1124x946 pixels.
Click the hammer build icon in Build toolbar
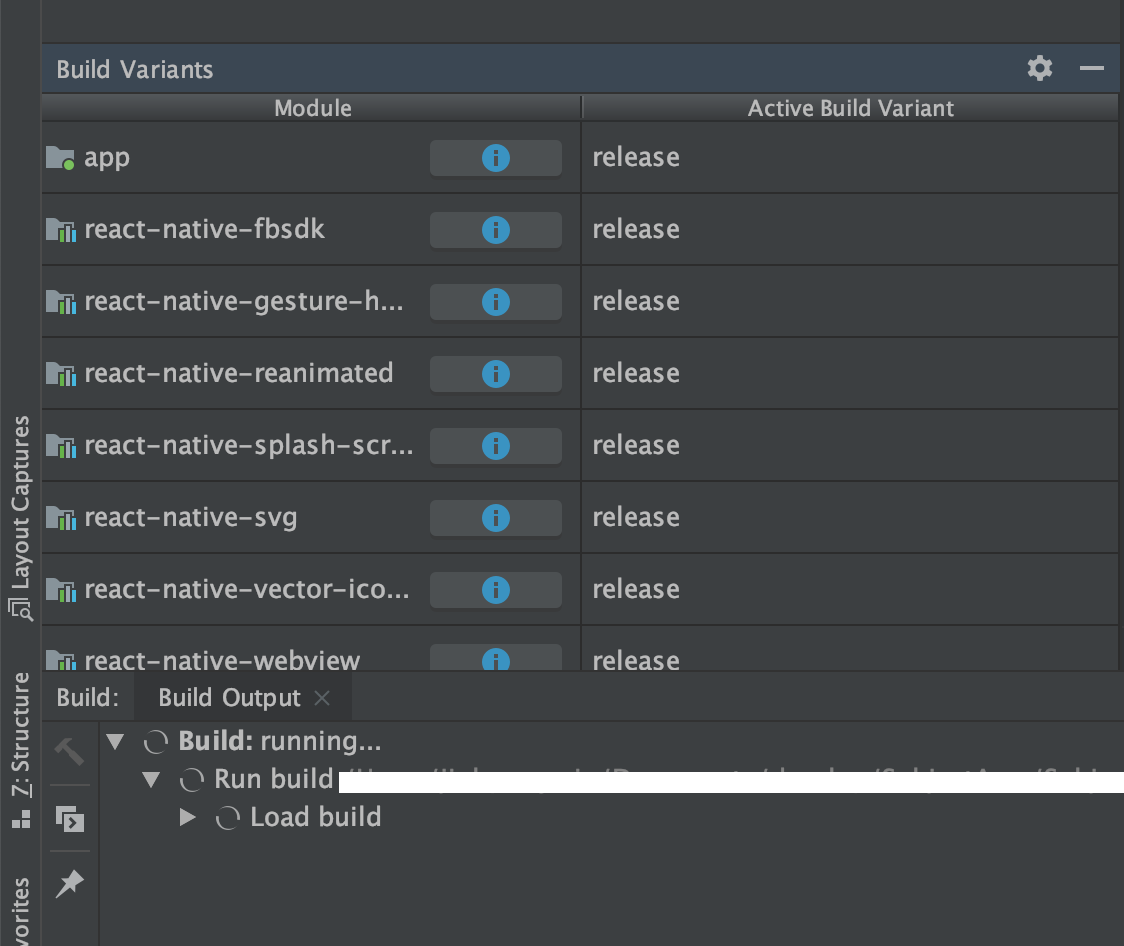[70, 752]
